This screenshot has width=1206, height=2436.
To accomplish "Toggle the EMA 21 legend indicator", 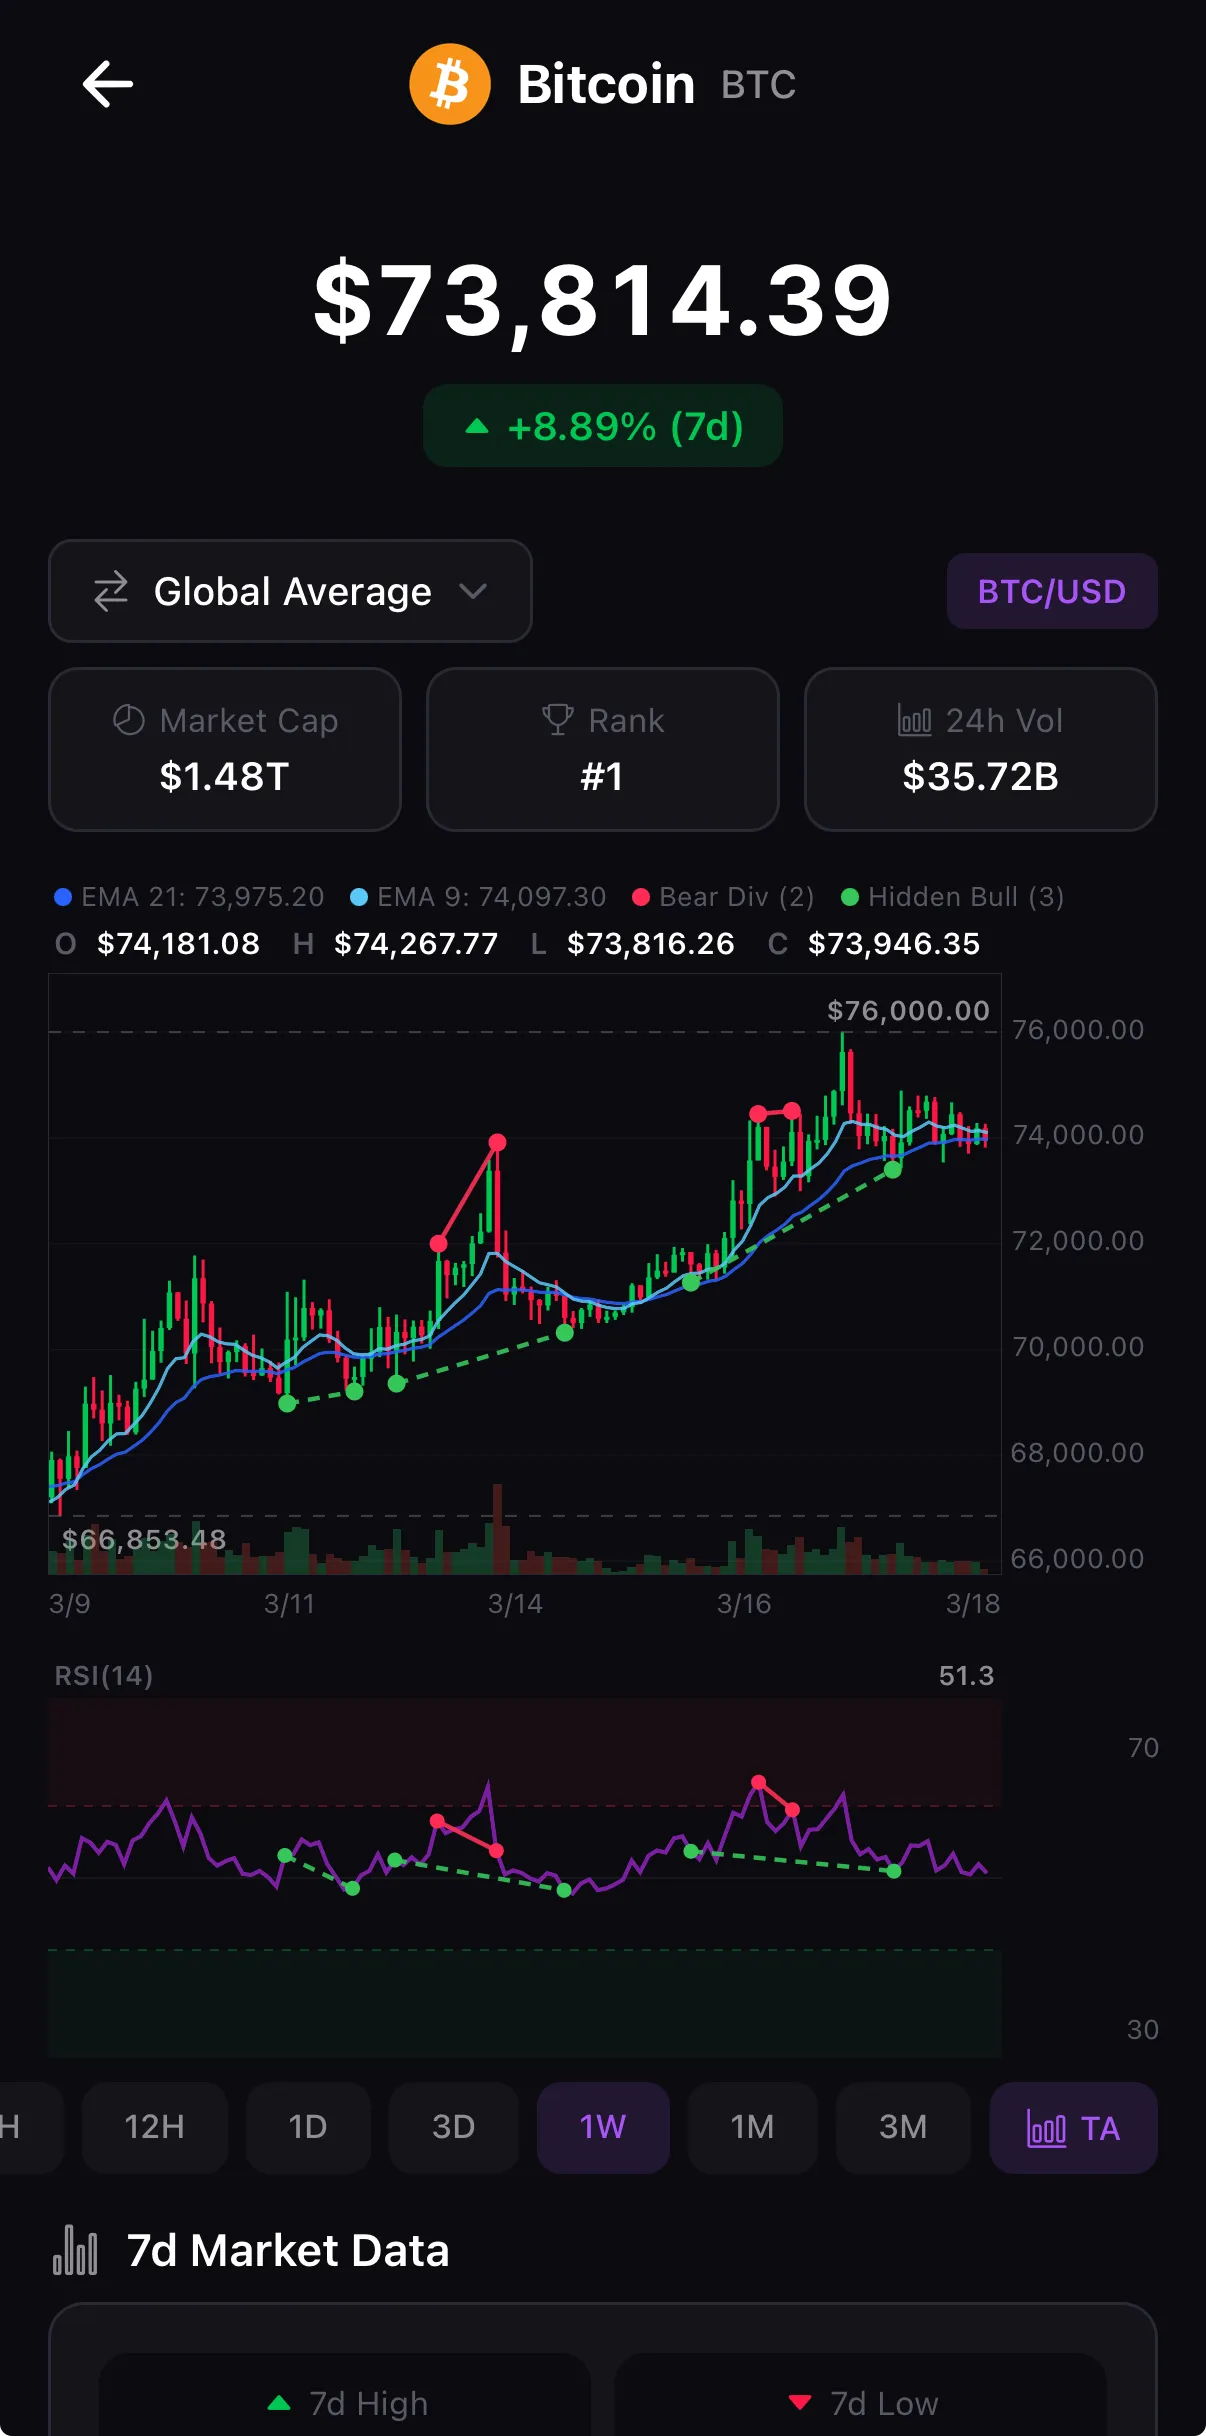I will point(189,897).
